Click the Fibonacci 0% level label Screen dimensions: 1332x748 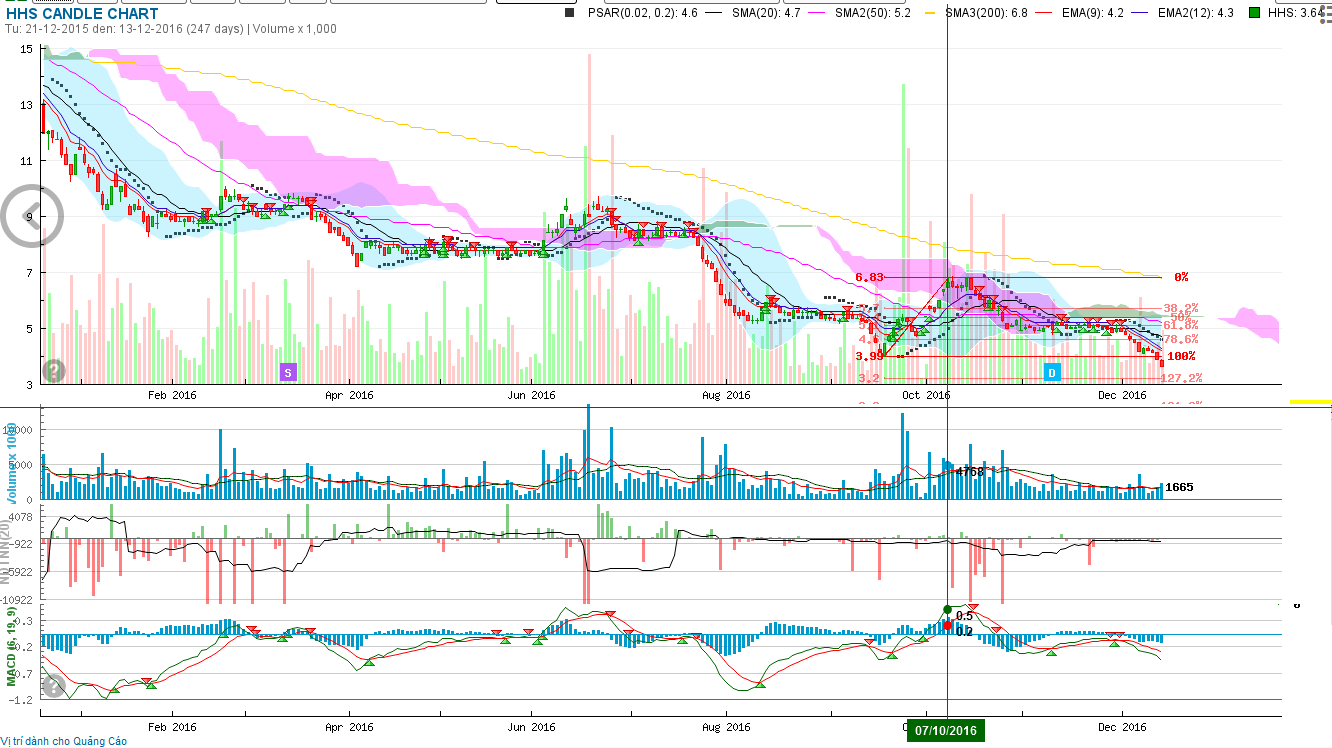coord(1181,277)
